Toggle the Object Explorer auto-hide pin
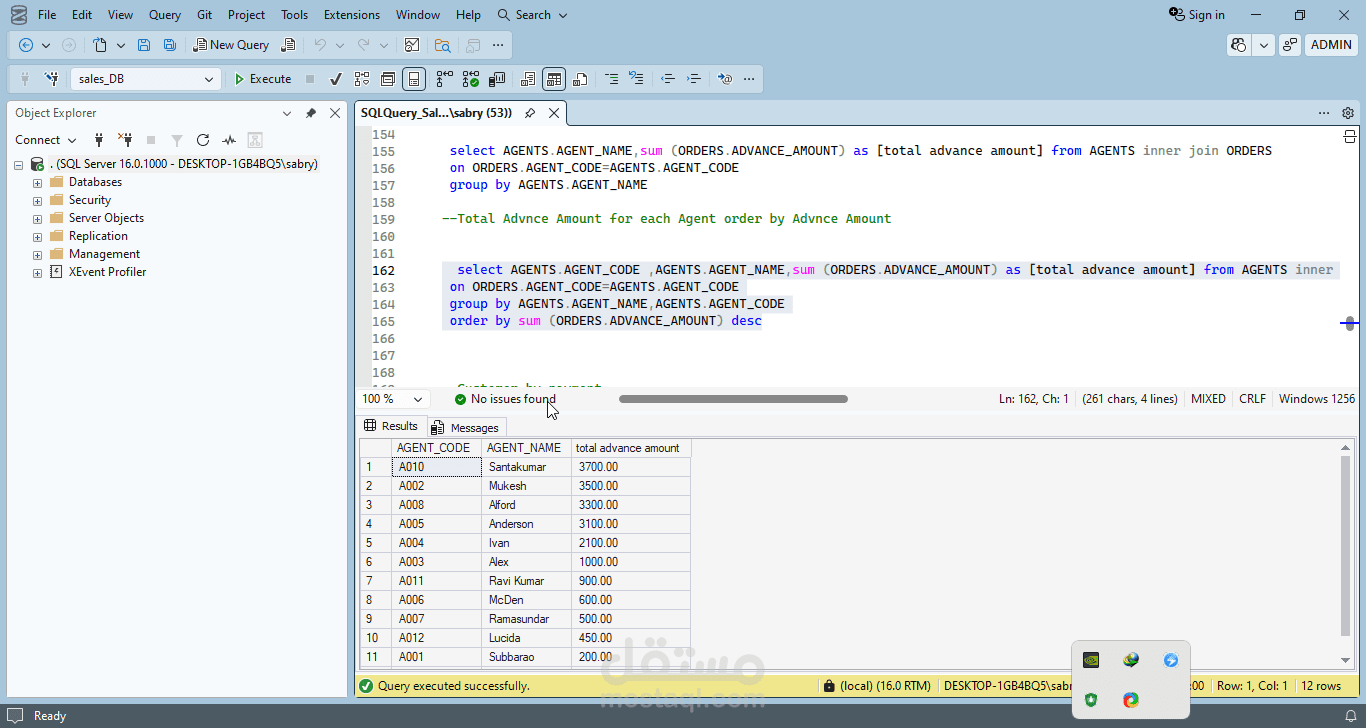 (x=311, y=113)
